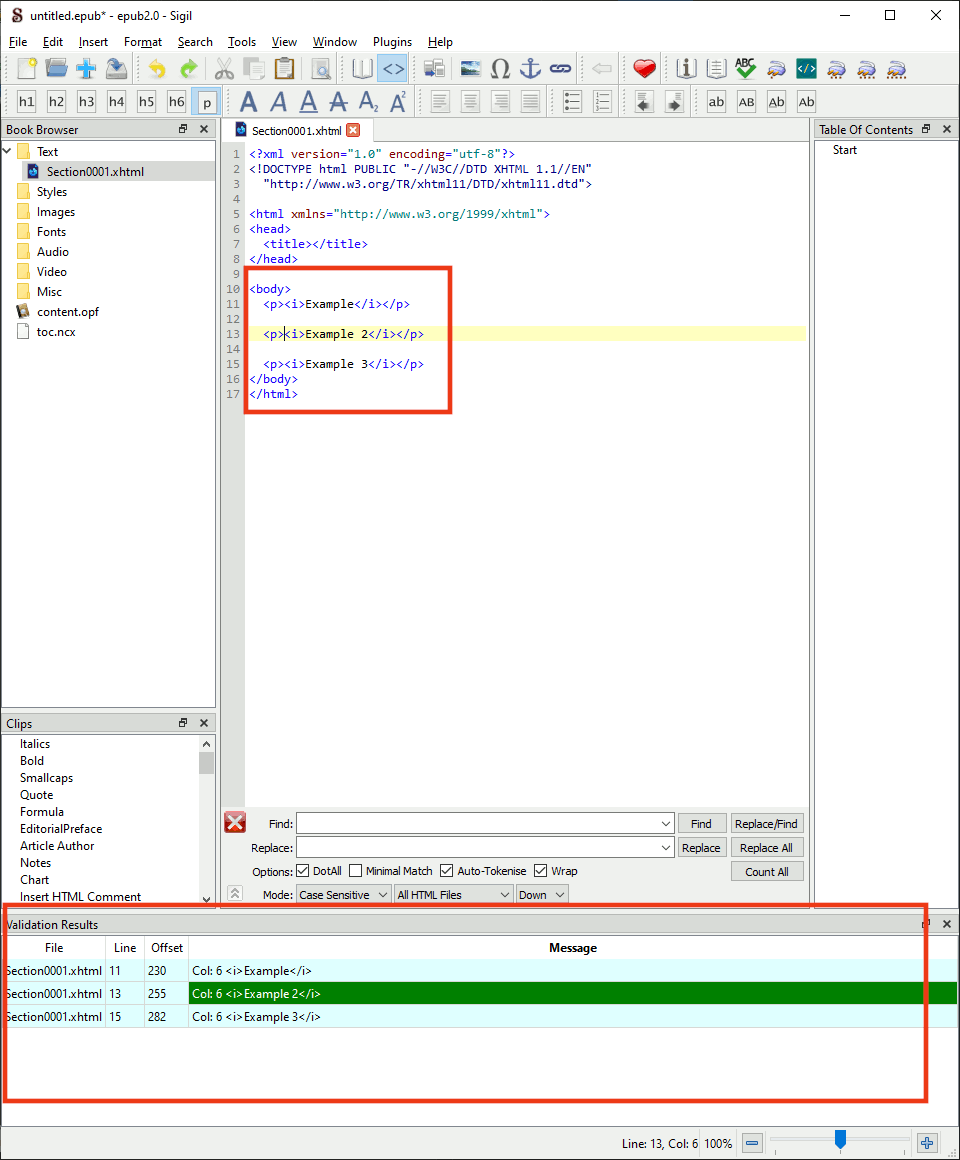The height and width of the screenshot is (1160, 960).
Task: Open Metadata Editor info icon
Action: coord(686,69)
